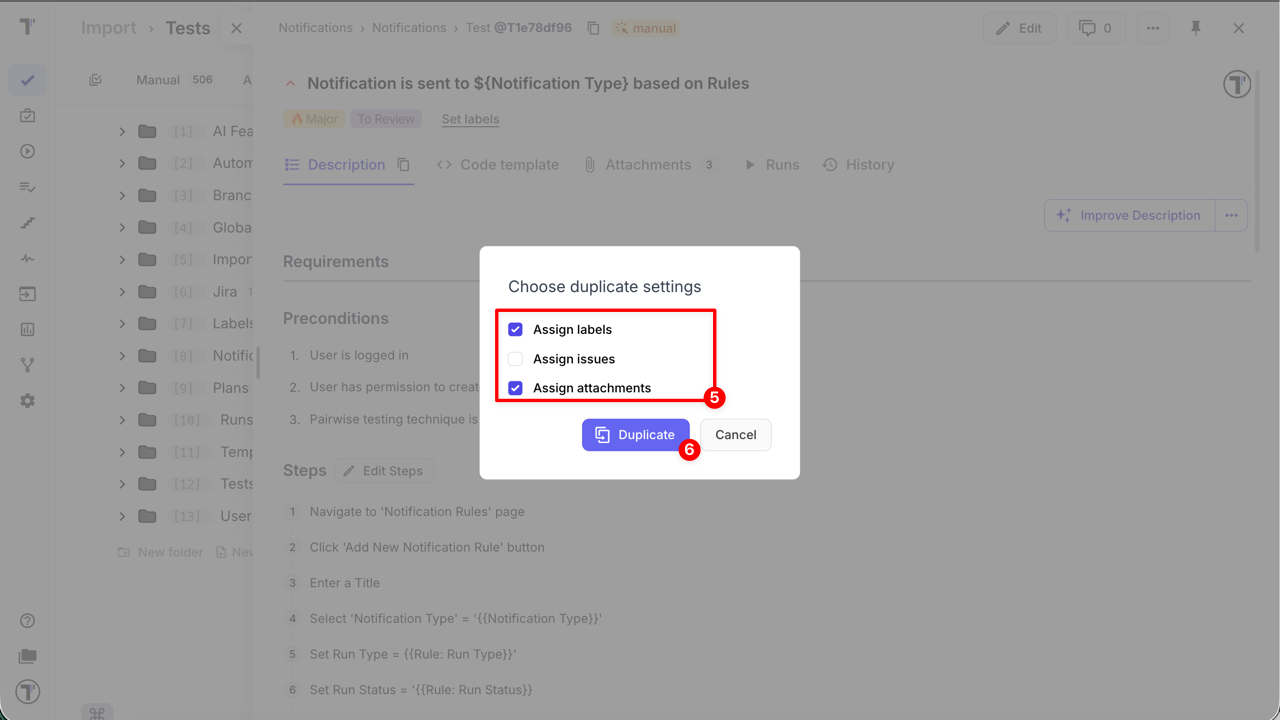Collapse the test title with the chevron
The image size is (1280, 720).
tap(290, 83)
